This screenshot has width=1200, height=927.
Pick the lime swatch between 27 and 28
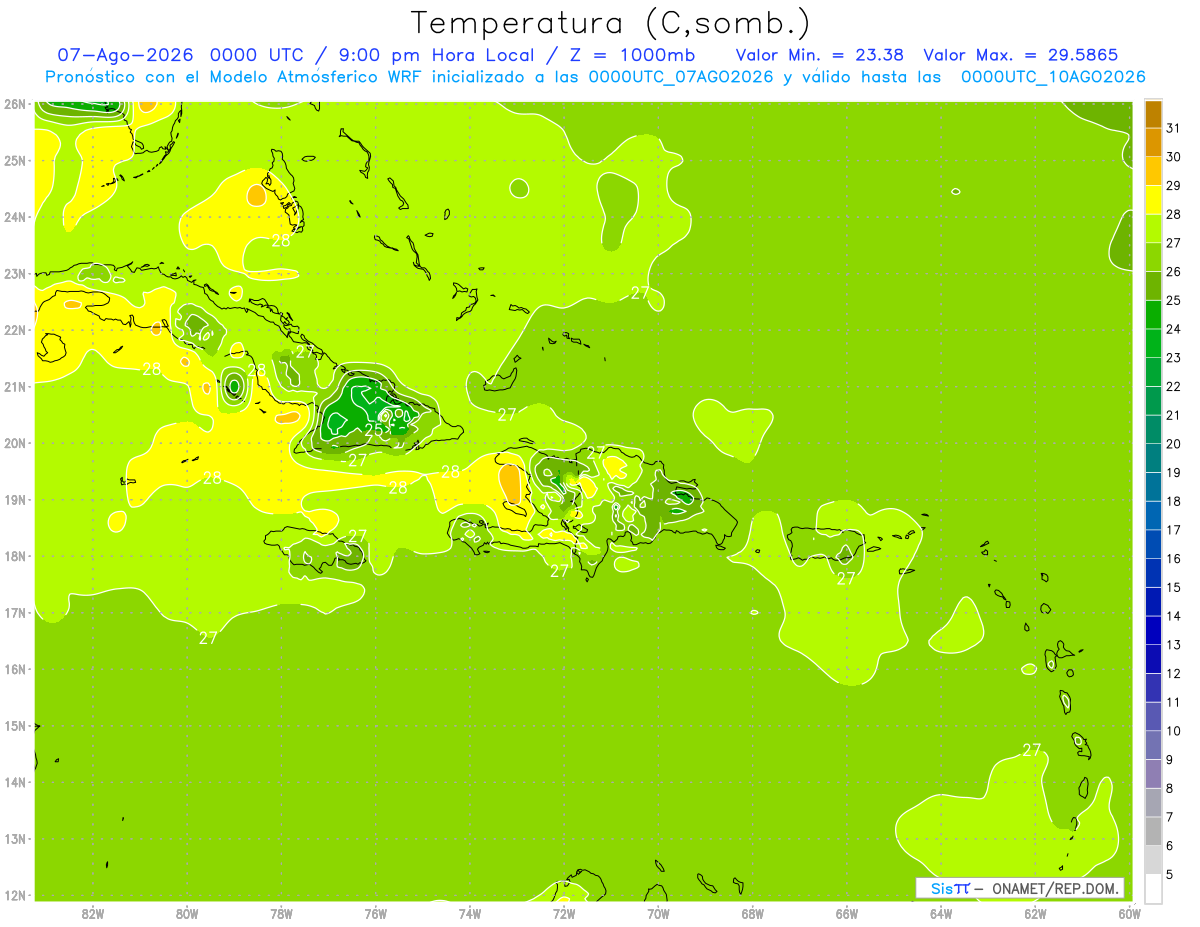pos(1153,228)
